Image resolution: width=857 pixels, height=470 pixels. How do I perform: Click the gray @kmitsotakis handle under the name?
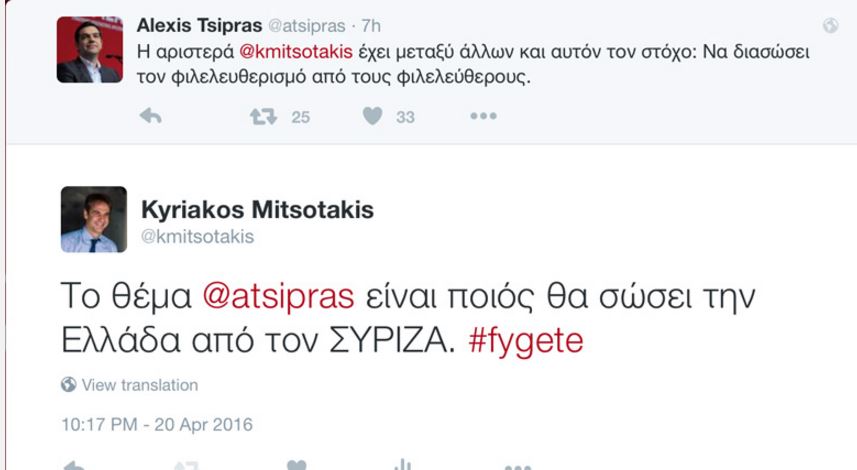click(x=198, y=237)
